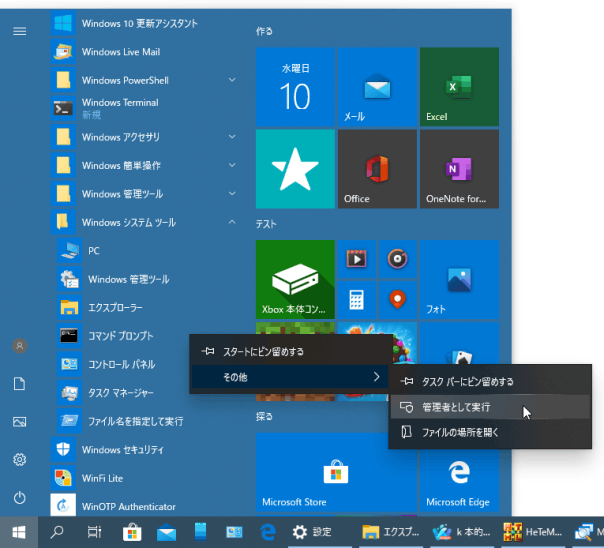Screen dimensions: 604x548
Task: Open Settings gear in the Start sidebar
Action: point(20,459)
